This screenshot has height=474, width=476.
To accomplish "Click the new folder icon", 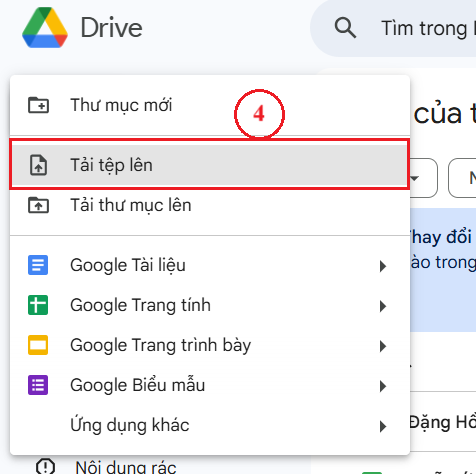I will pyautogui.click(x=38, y=105).
